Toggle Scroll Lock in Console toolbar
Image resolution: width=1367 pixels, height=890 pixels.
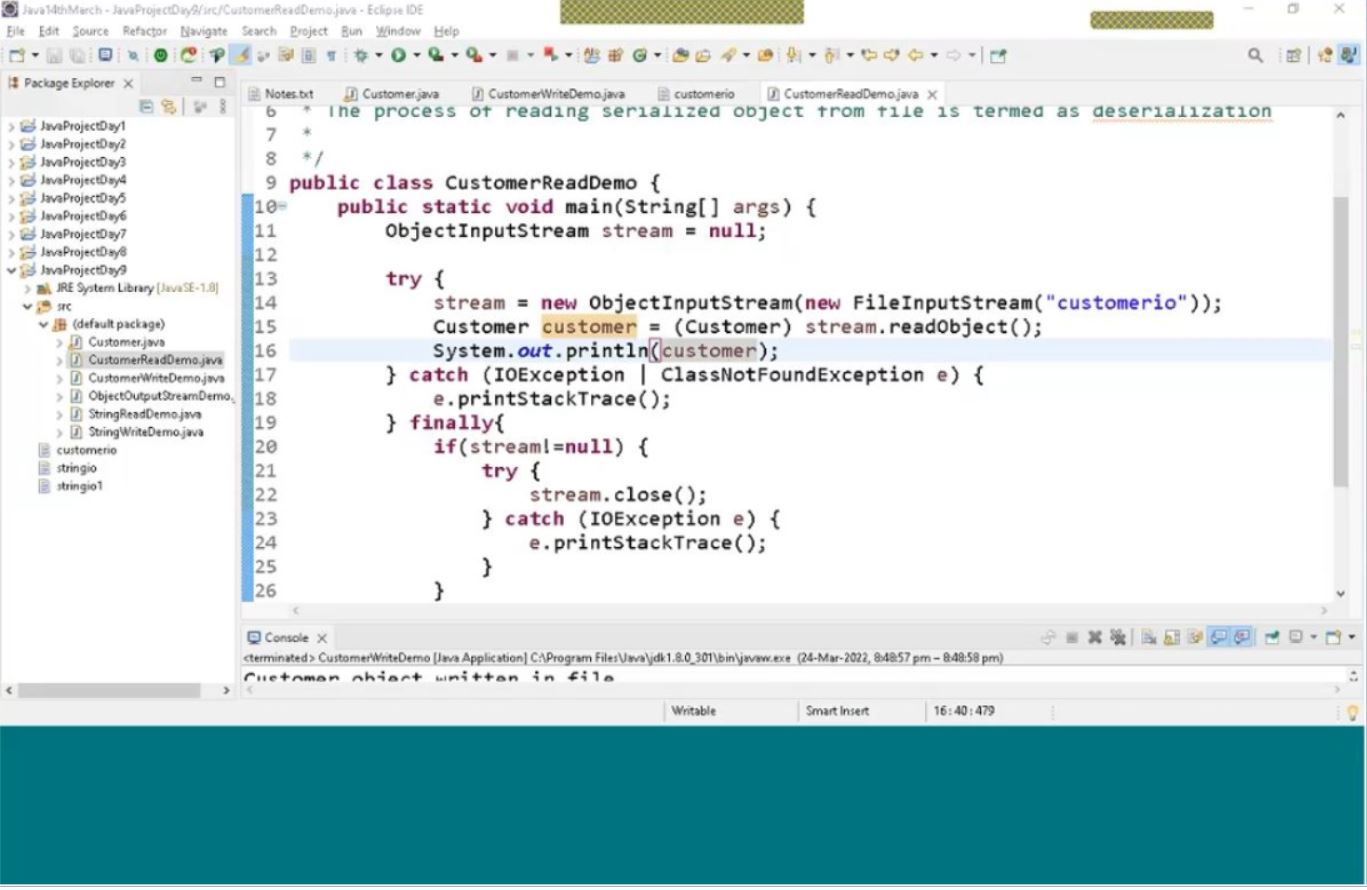point(1171,637)
